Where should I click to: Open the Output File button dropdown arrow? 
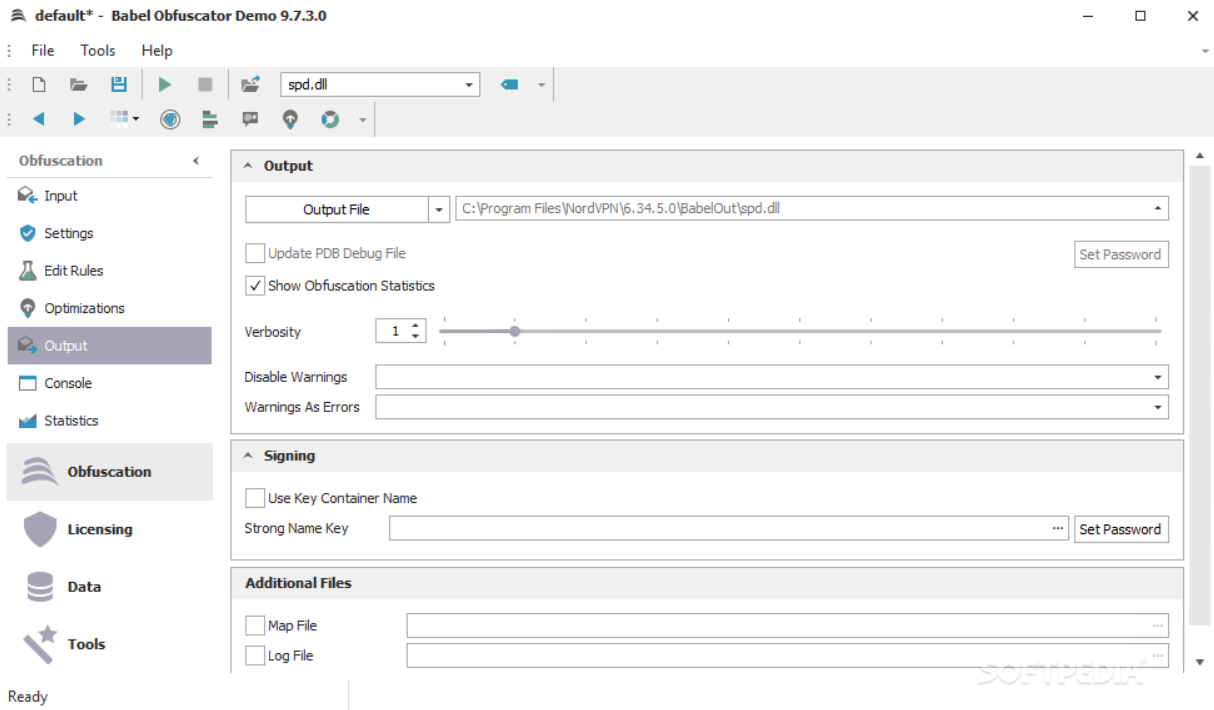[x=438, y=209]
